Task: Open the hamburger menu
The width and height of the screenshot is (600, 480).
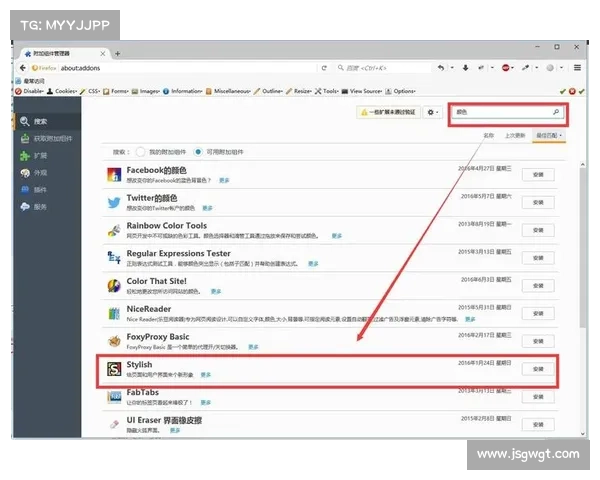Action: coord(577,68)
